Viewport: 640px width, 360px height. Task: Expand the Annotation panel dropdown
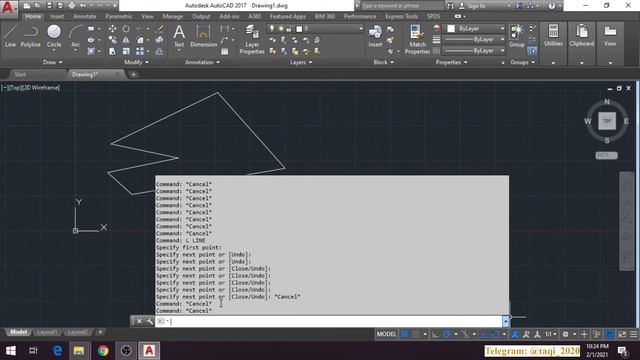click(x=202, y=62)
